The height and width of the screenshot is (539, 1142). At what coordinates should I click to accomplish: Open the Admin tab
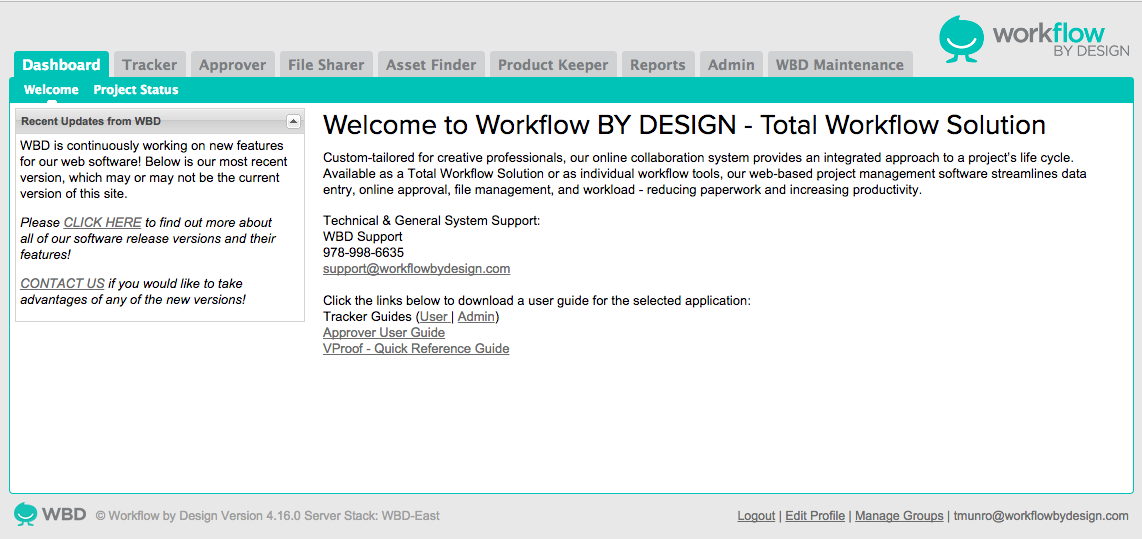(731, 64)
